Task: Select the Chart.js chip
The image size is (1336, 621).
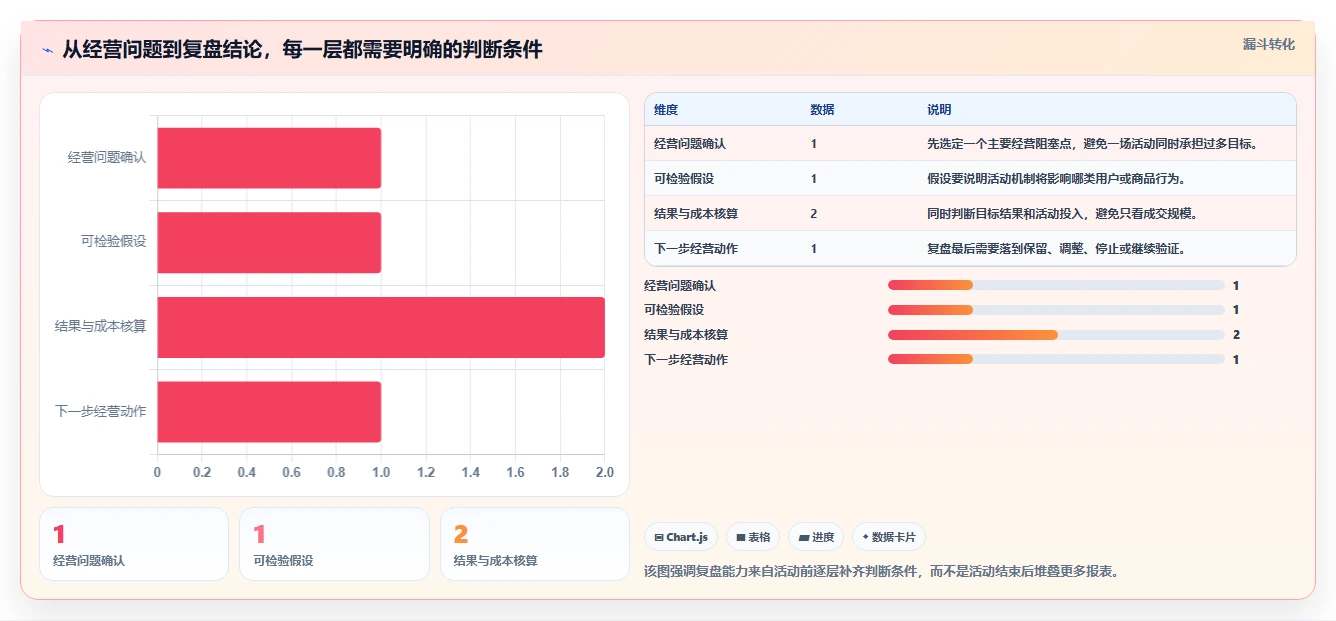Action: click(x=681, y=537)
